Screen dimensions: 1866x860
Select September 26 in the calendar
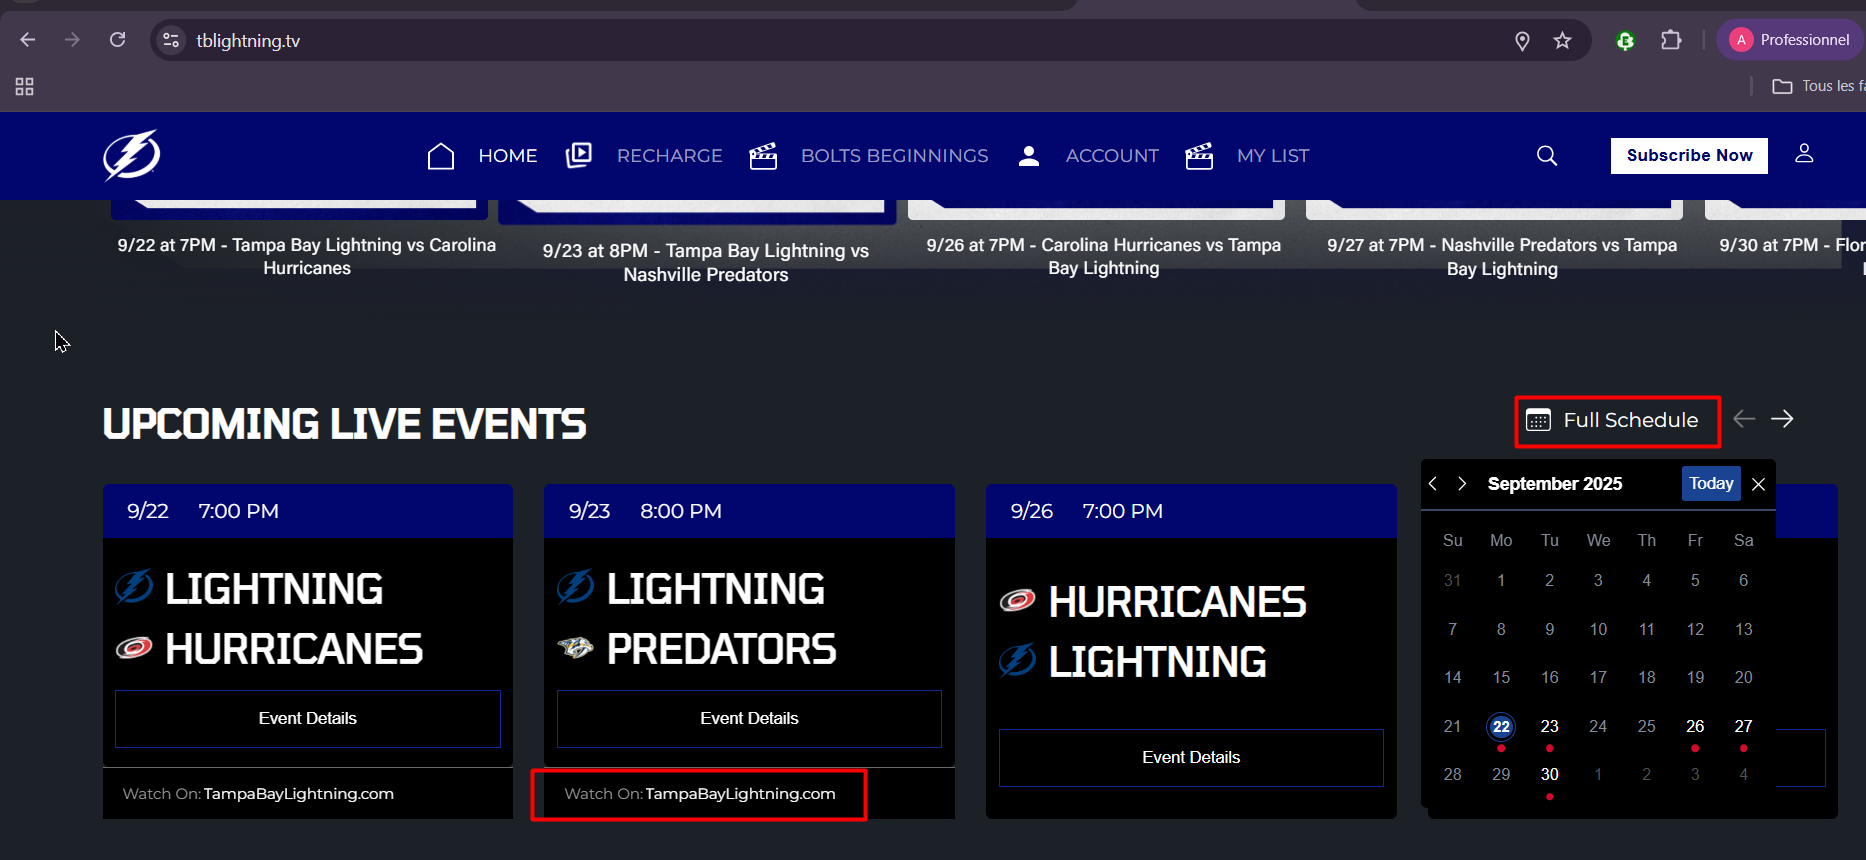click(x=1695, y=727)
